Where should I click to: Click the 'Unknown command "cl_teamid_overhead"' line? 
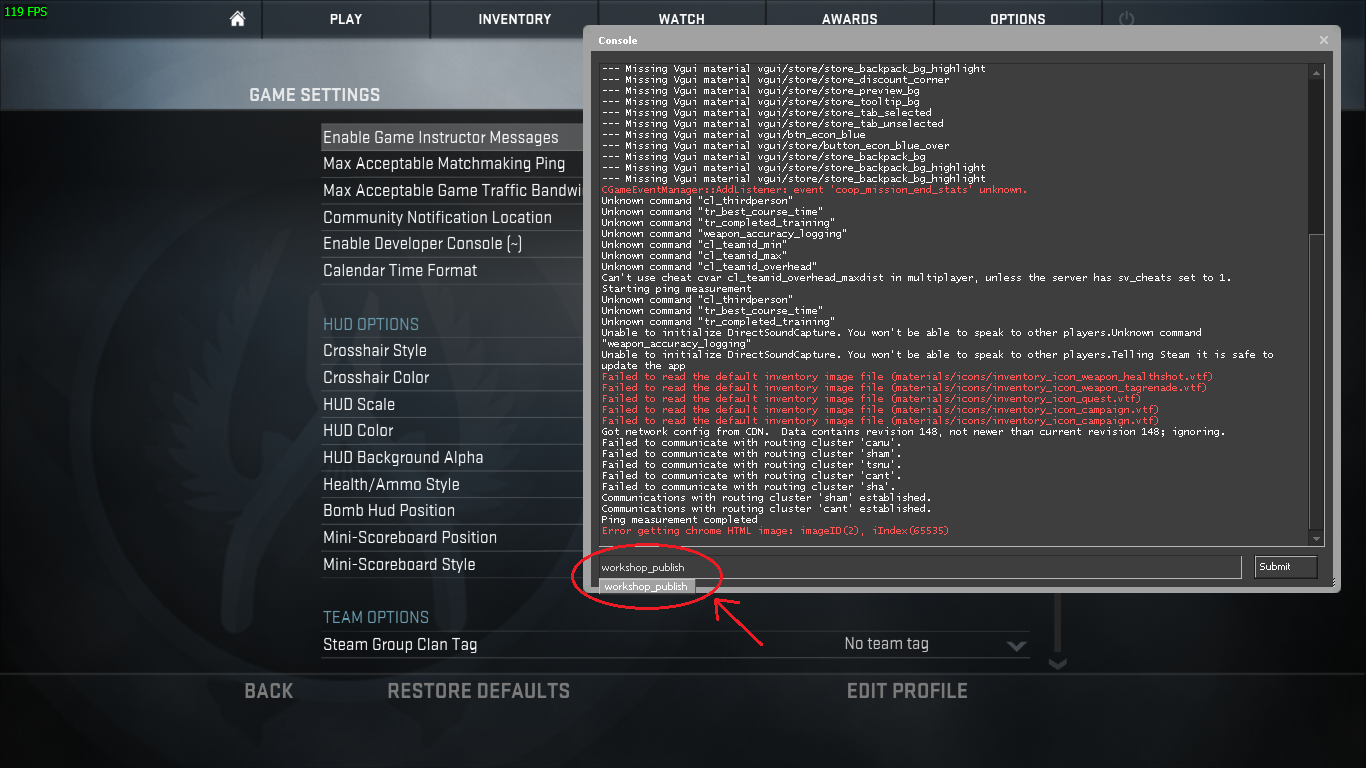(x=709, y=267)
